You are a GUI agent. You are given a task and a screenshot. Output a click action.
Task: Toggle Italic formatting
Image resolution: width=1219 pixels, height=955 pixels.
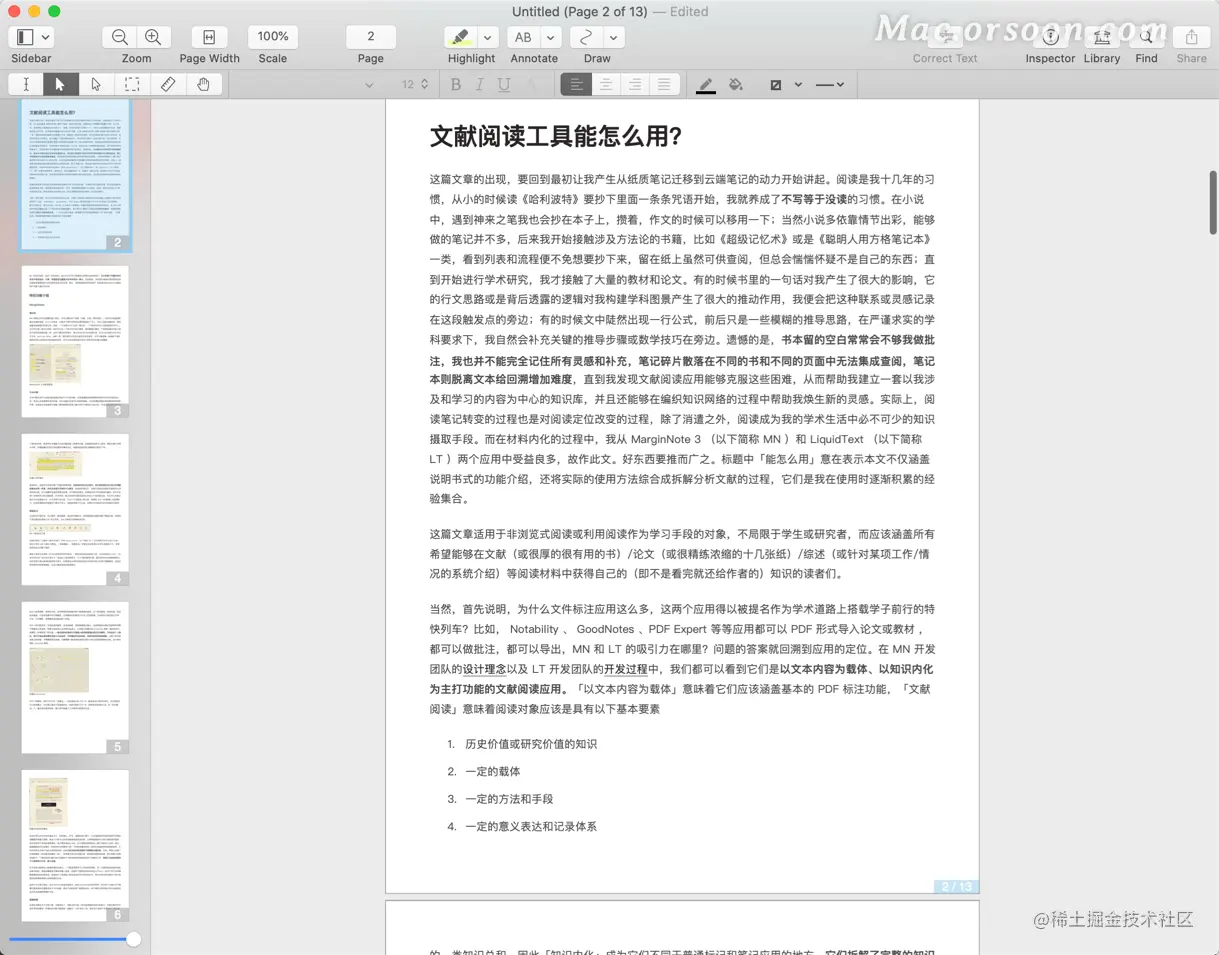point(480,85)
